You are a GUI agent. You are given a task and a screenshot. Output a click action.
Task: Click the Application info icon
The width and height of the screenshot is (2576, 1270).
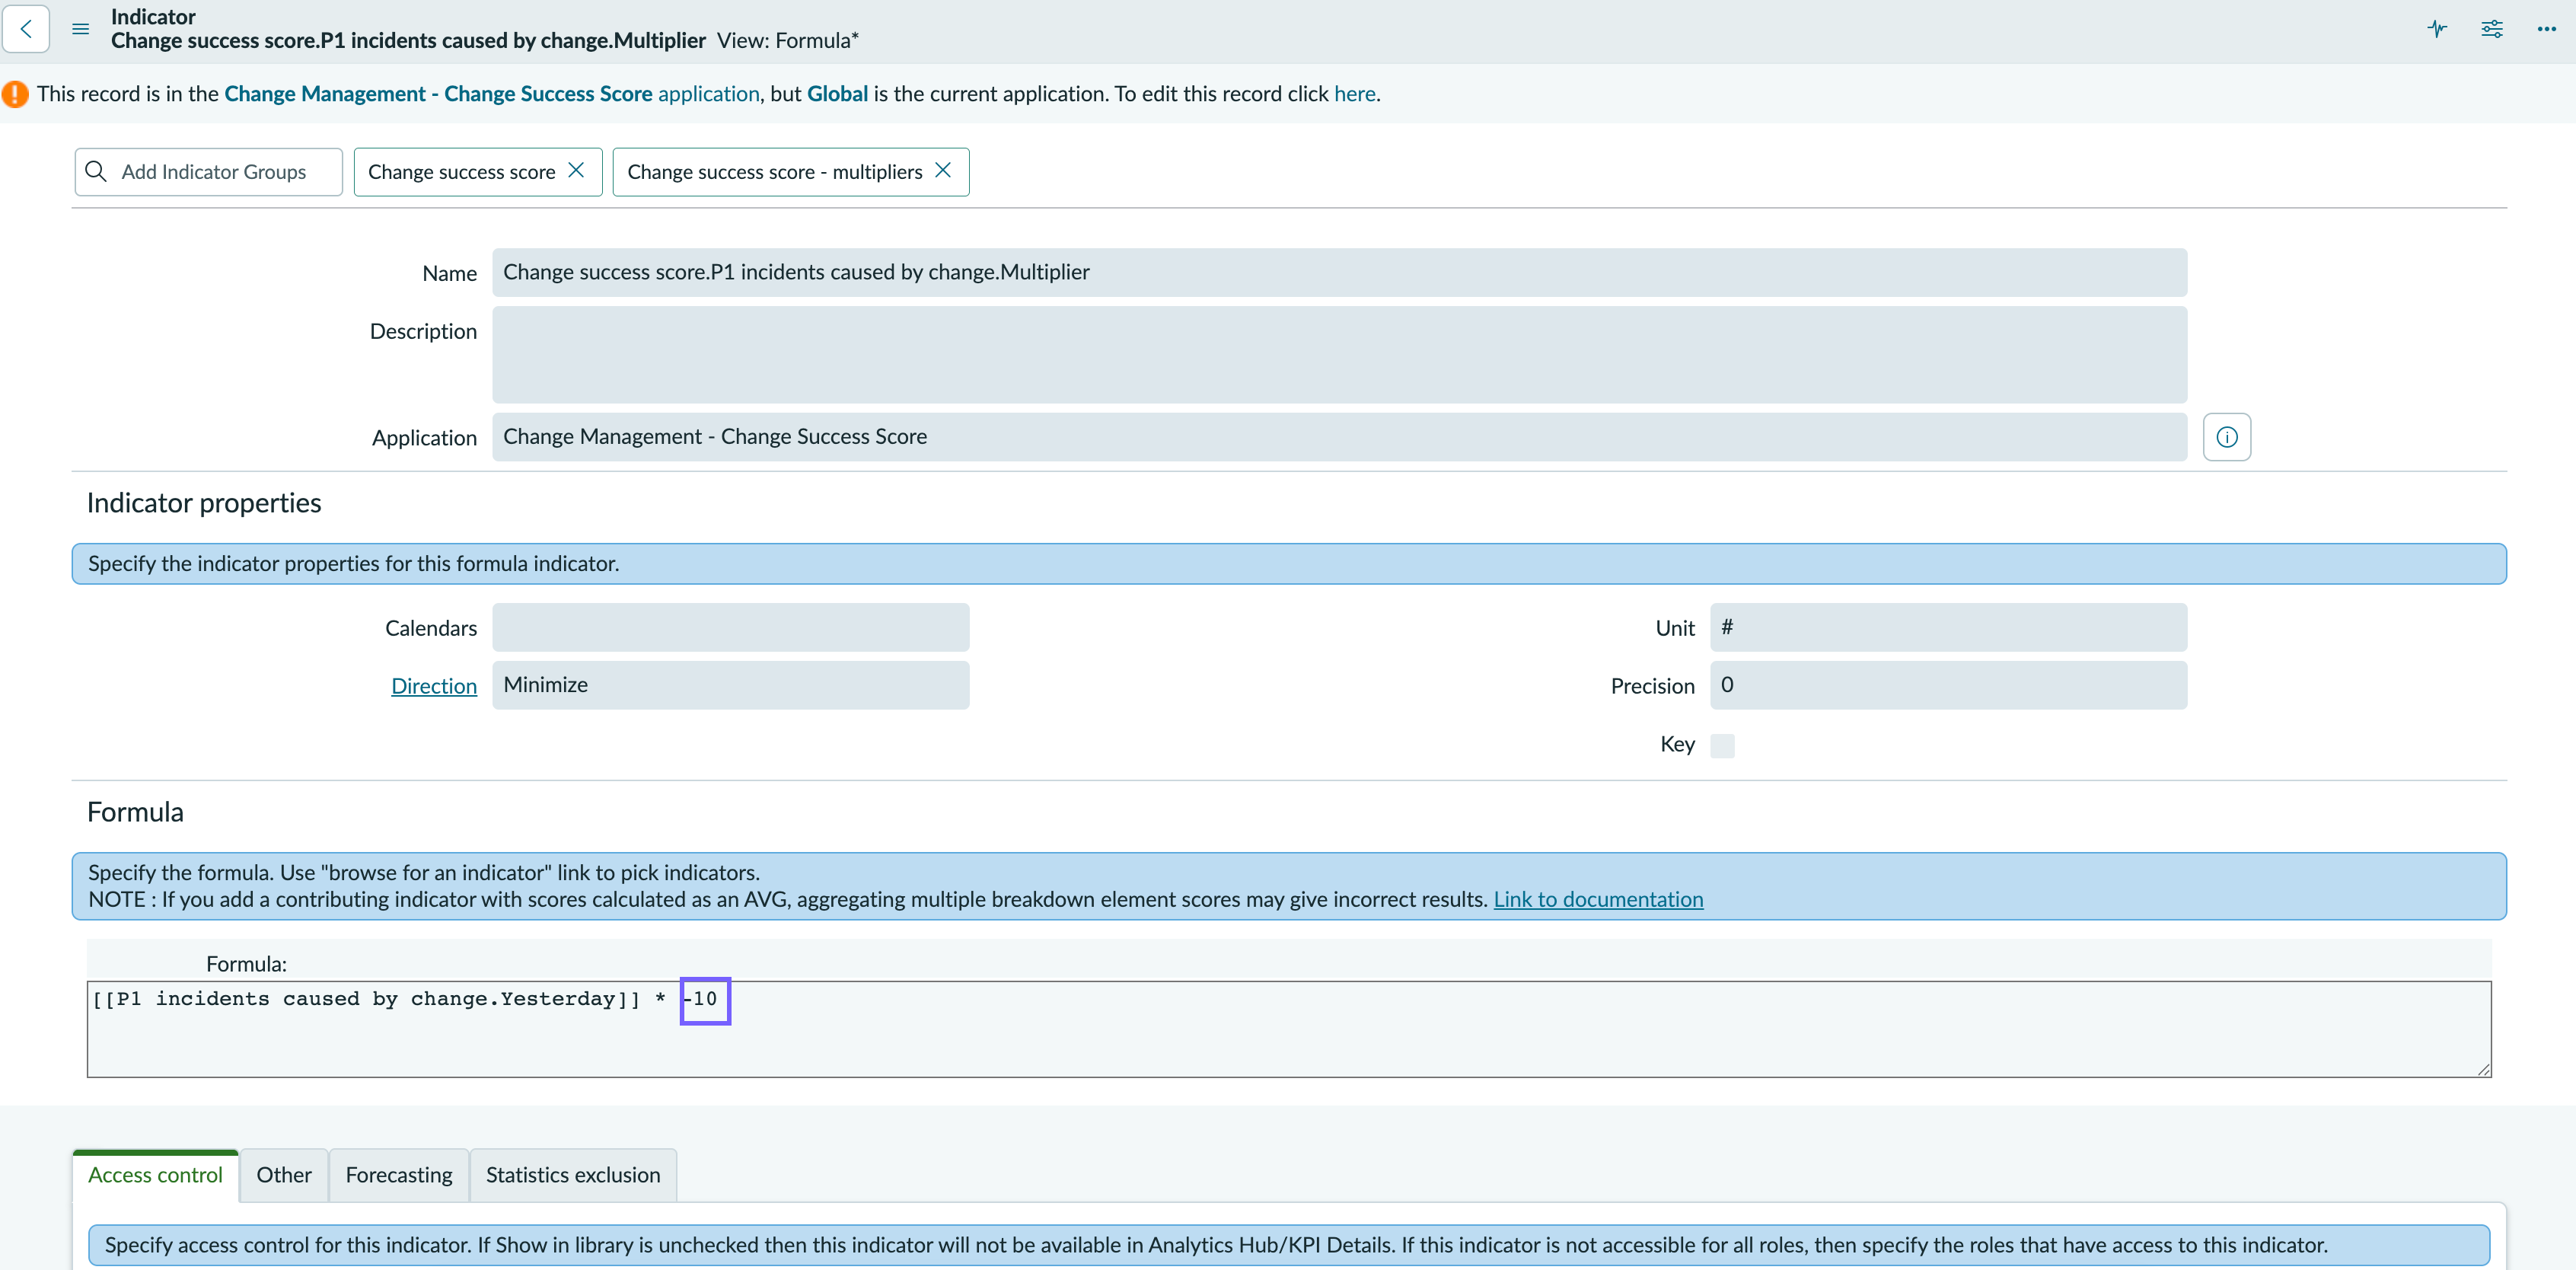point(2227,437)
